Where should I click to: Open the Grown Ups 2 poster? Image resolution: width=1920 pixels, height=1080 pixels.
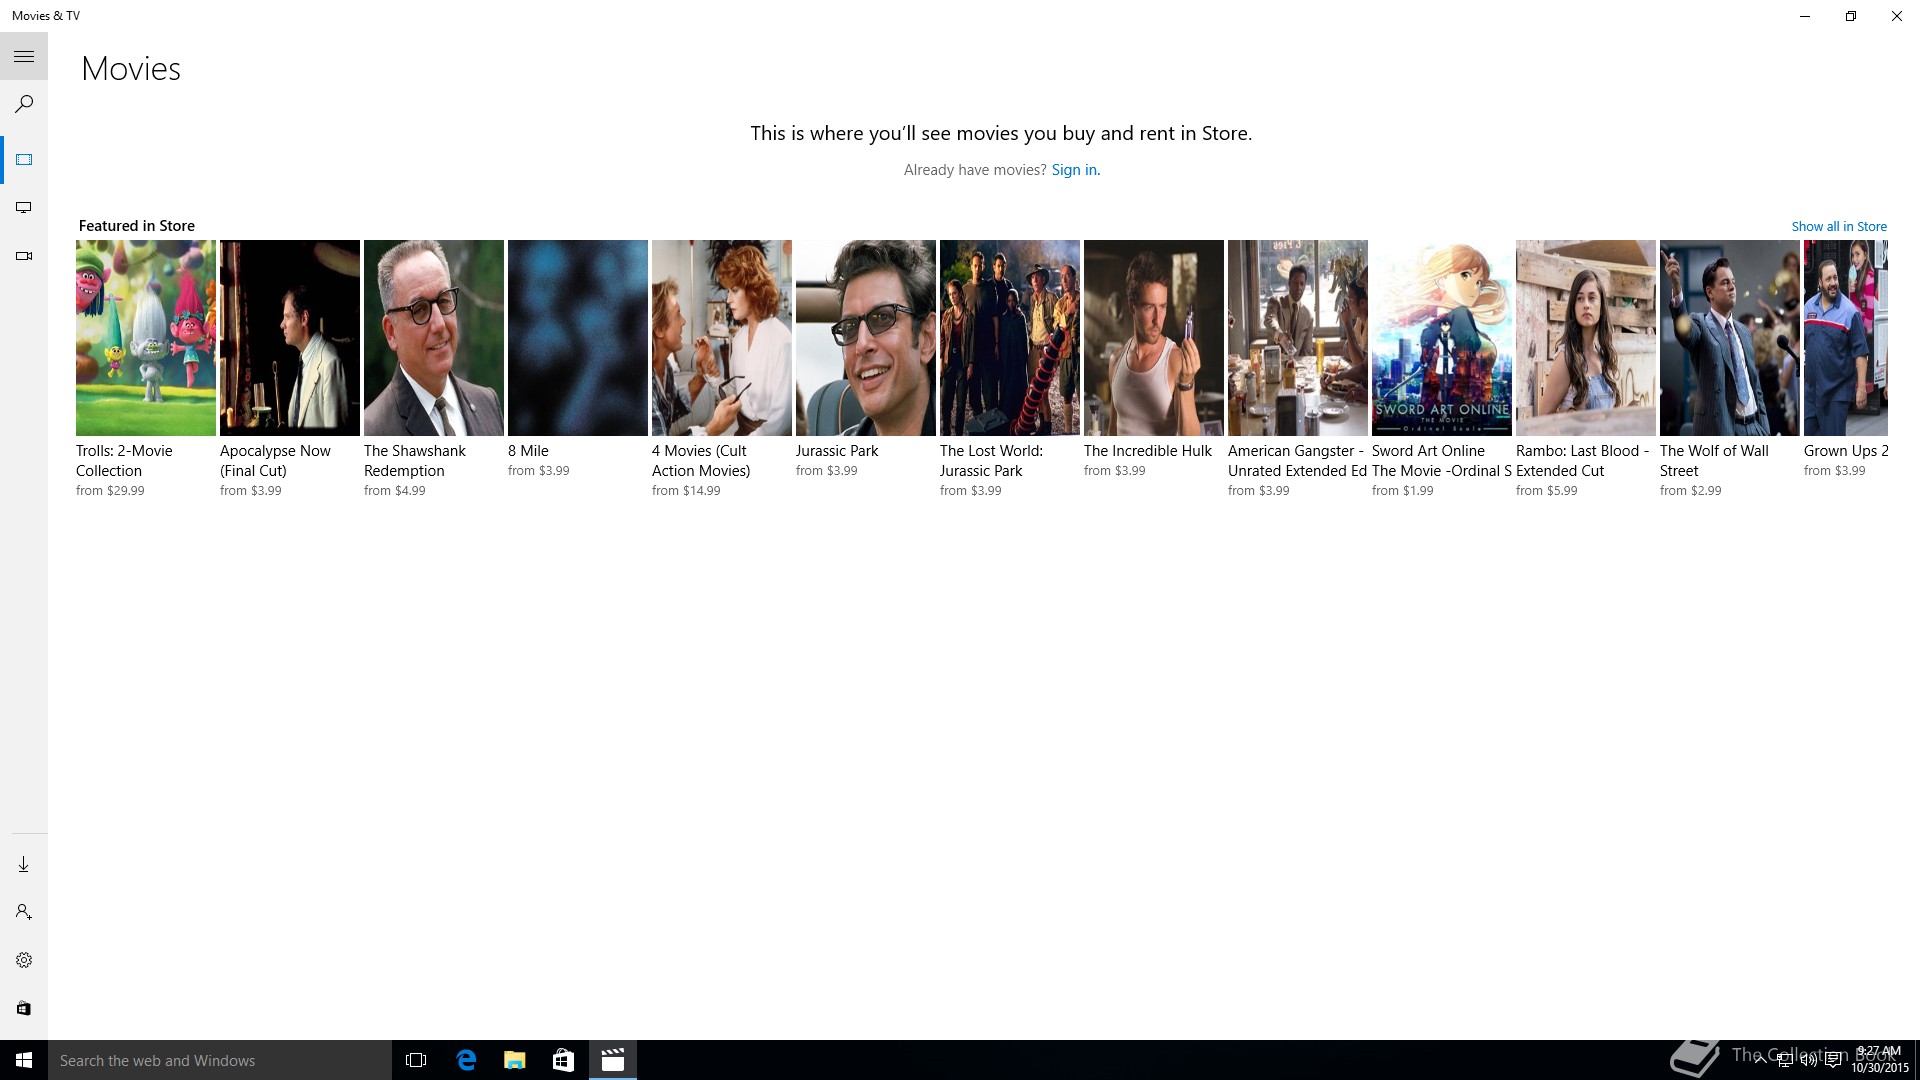point(1846,338)
